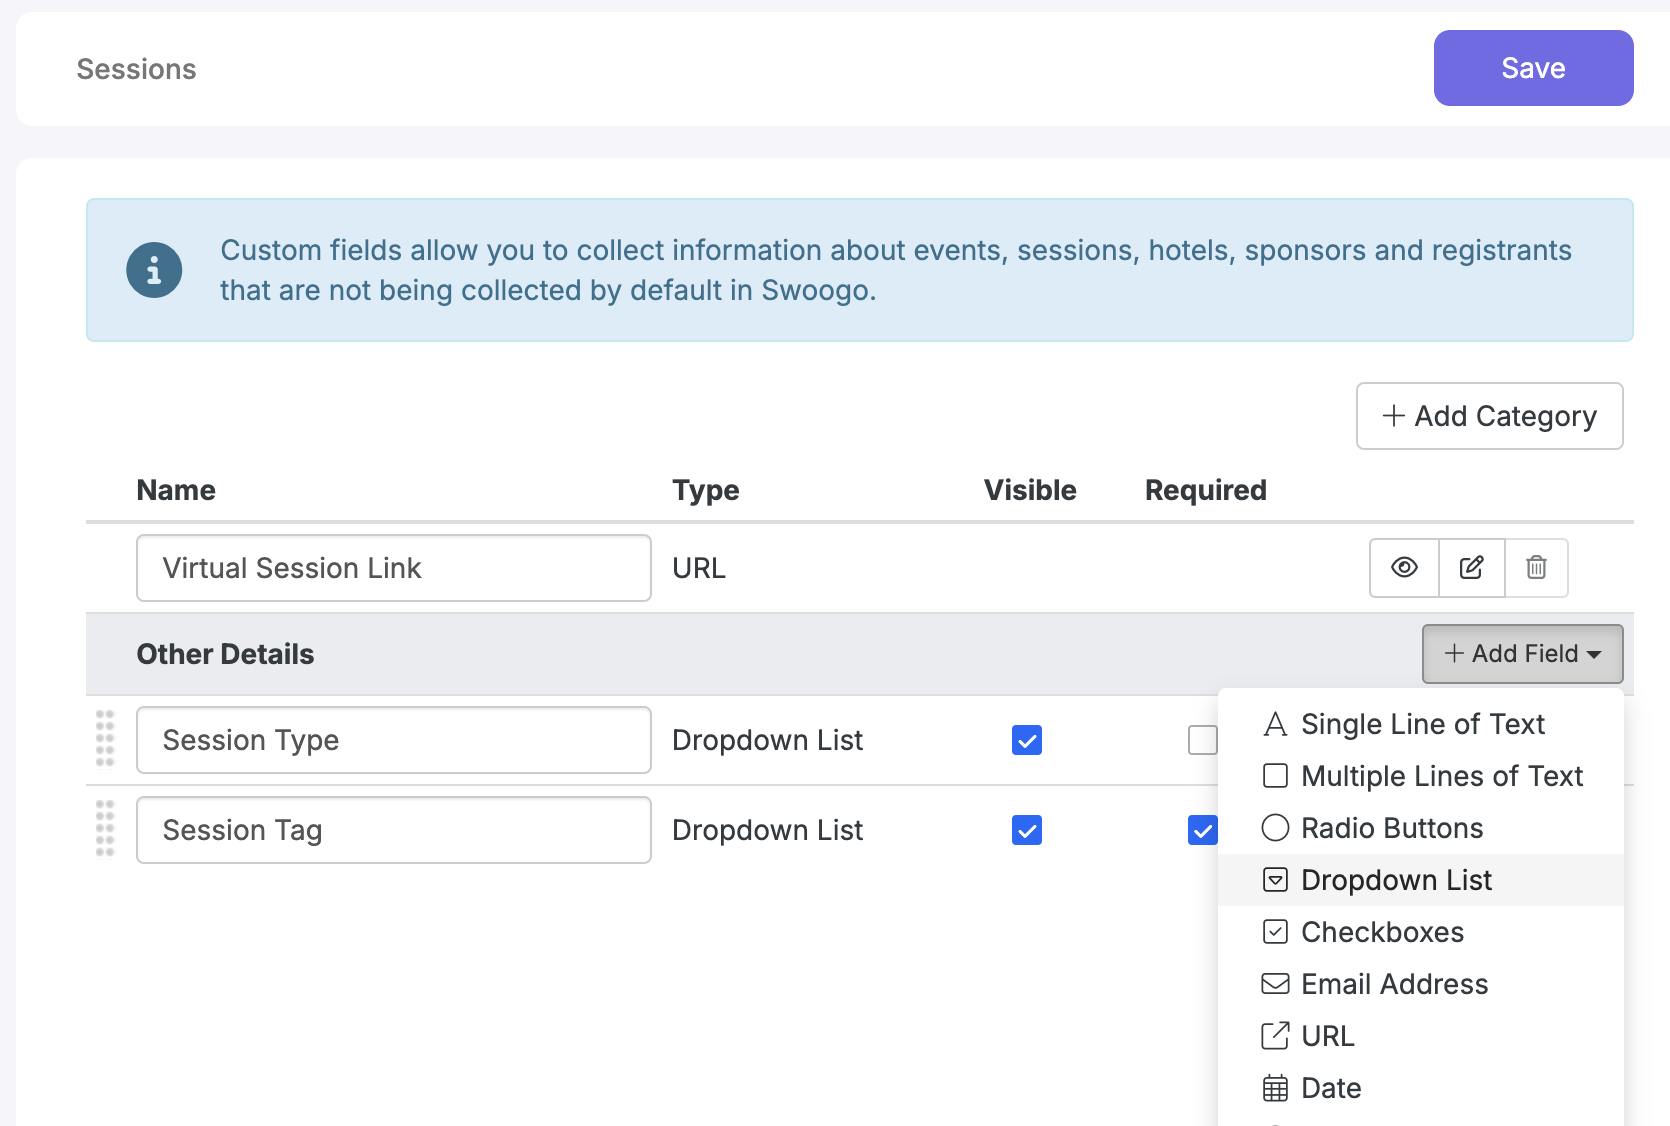Image resolution: width=1670 pixels, height=1126 pixels.
Task: Choose Checkboxes field type
Action: tap(1381, 932)
